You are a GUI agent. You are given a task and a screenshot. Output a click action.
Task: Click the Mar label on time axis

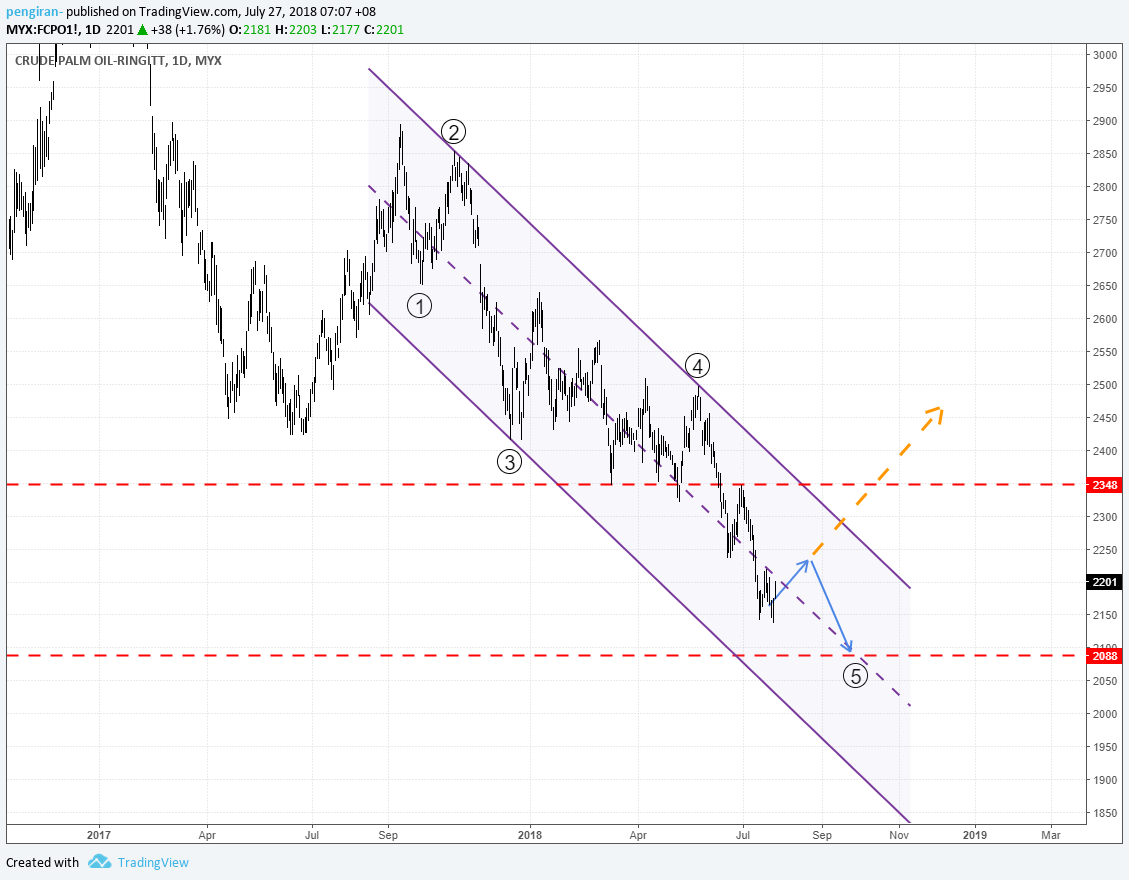coord(1051,835)
